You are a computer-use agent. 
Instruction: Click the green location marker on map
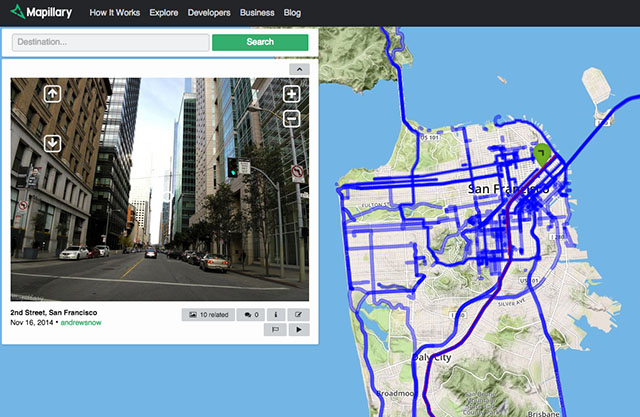[542, 155]
